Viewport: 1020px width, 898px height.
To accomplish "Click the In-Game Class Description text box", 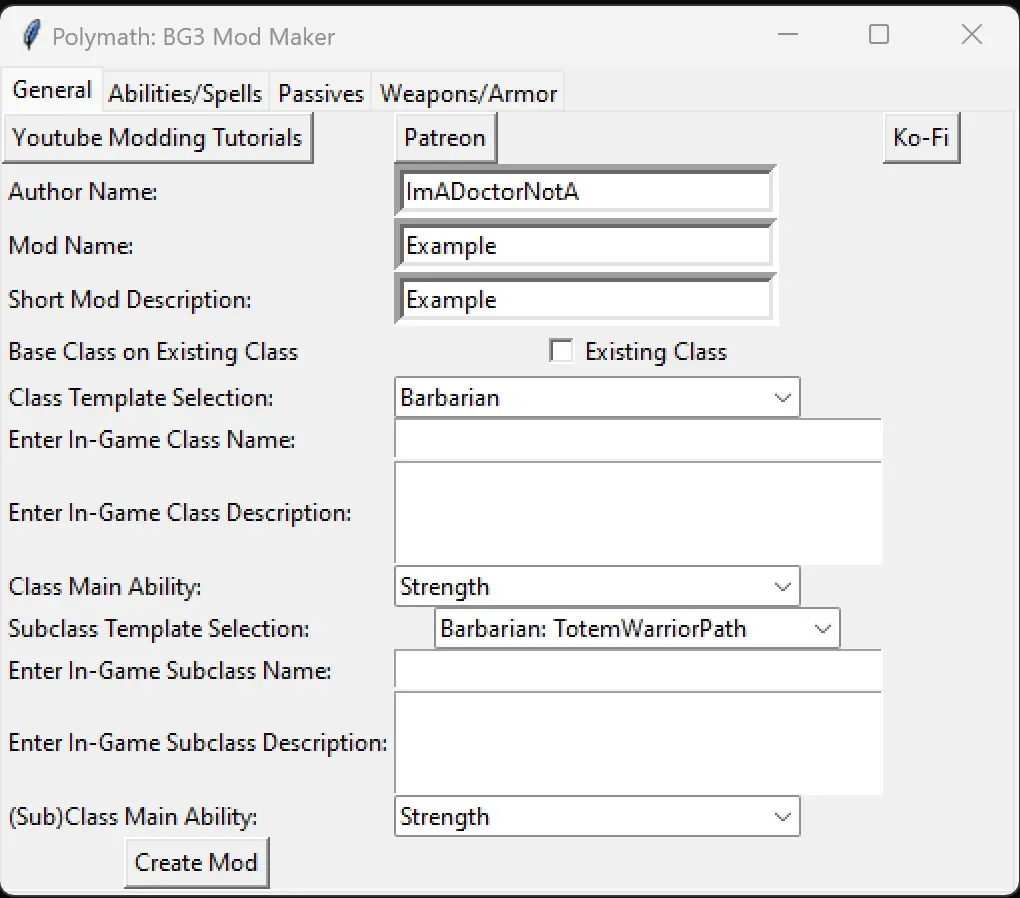I will click(x=638, y=513).
